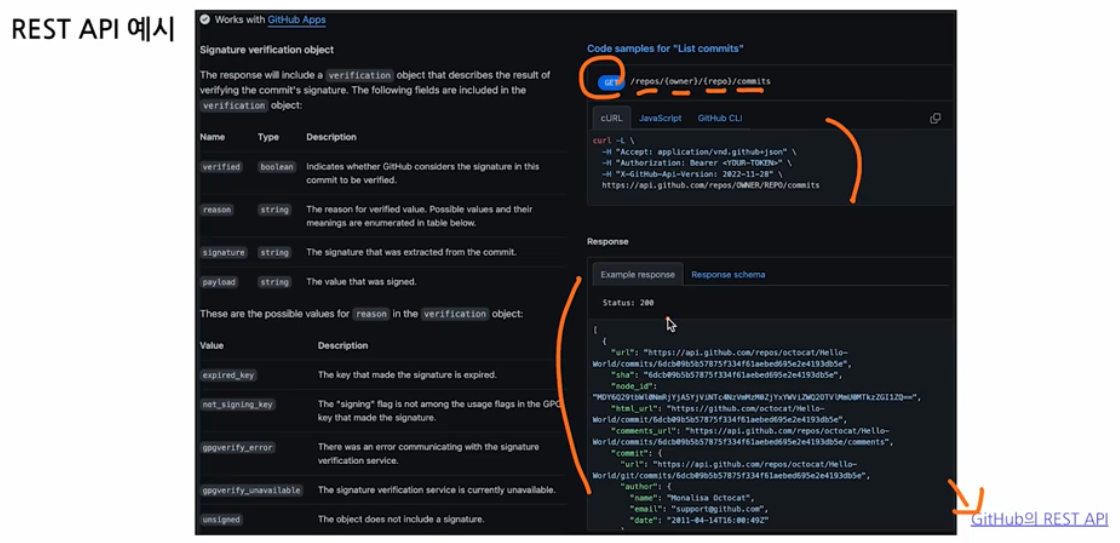
Task: Click the boolean type label
Action: click(276, 166)
